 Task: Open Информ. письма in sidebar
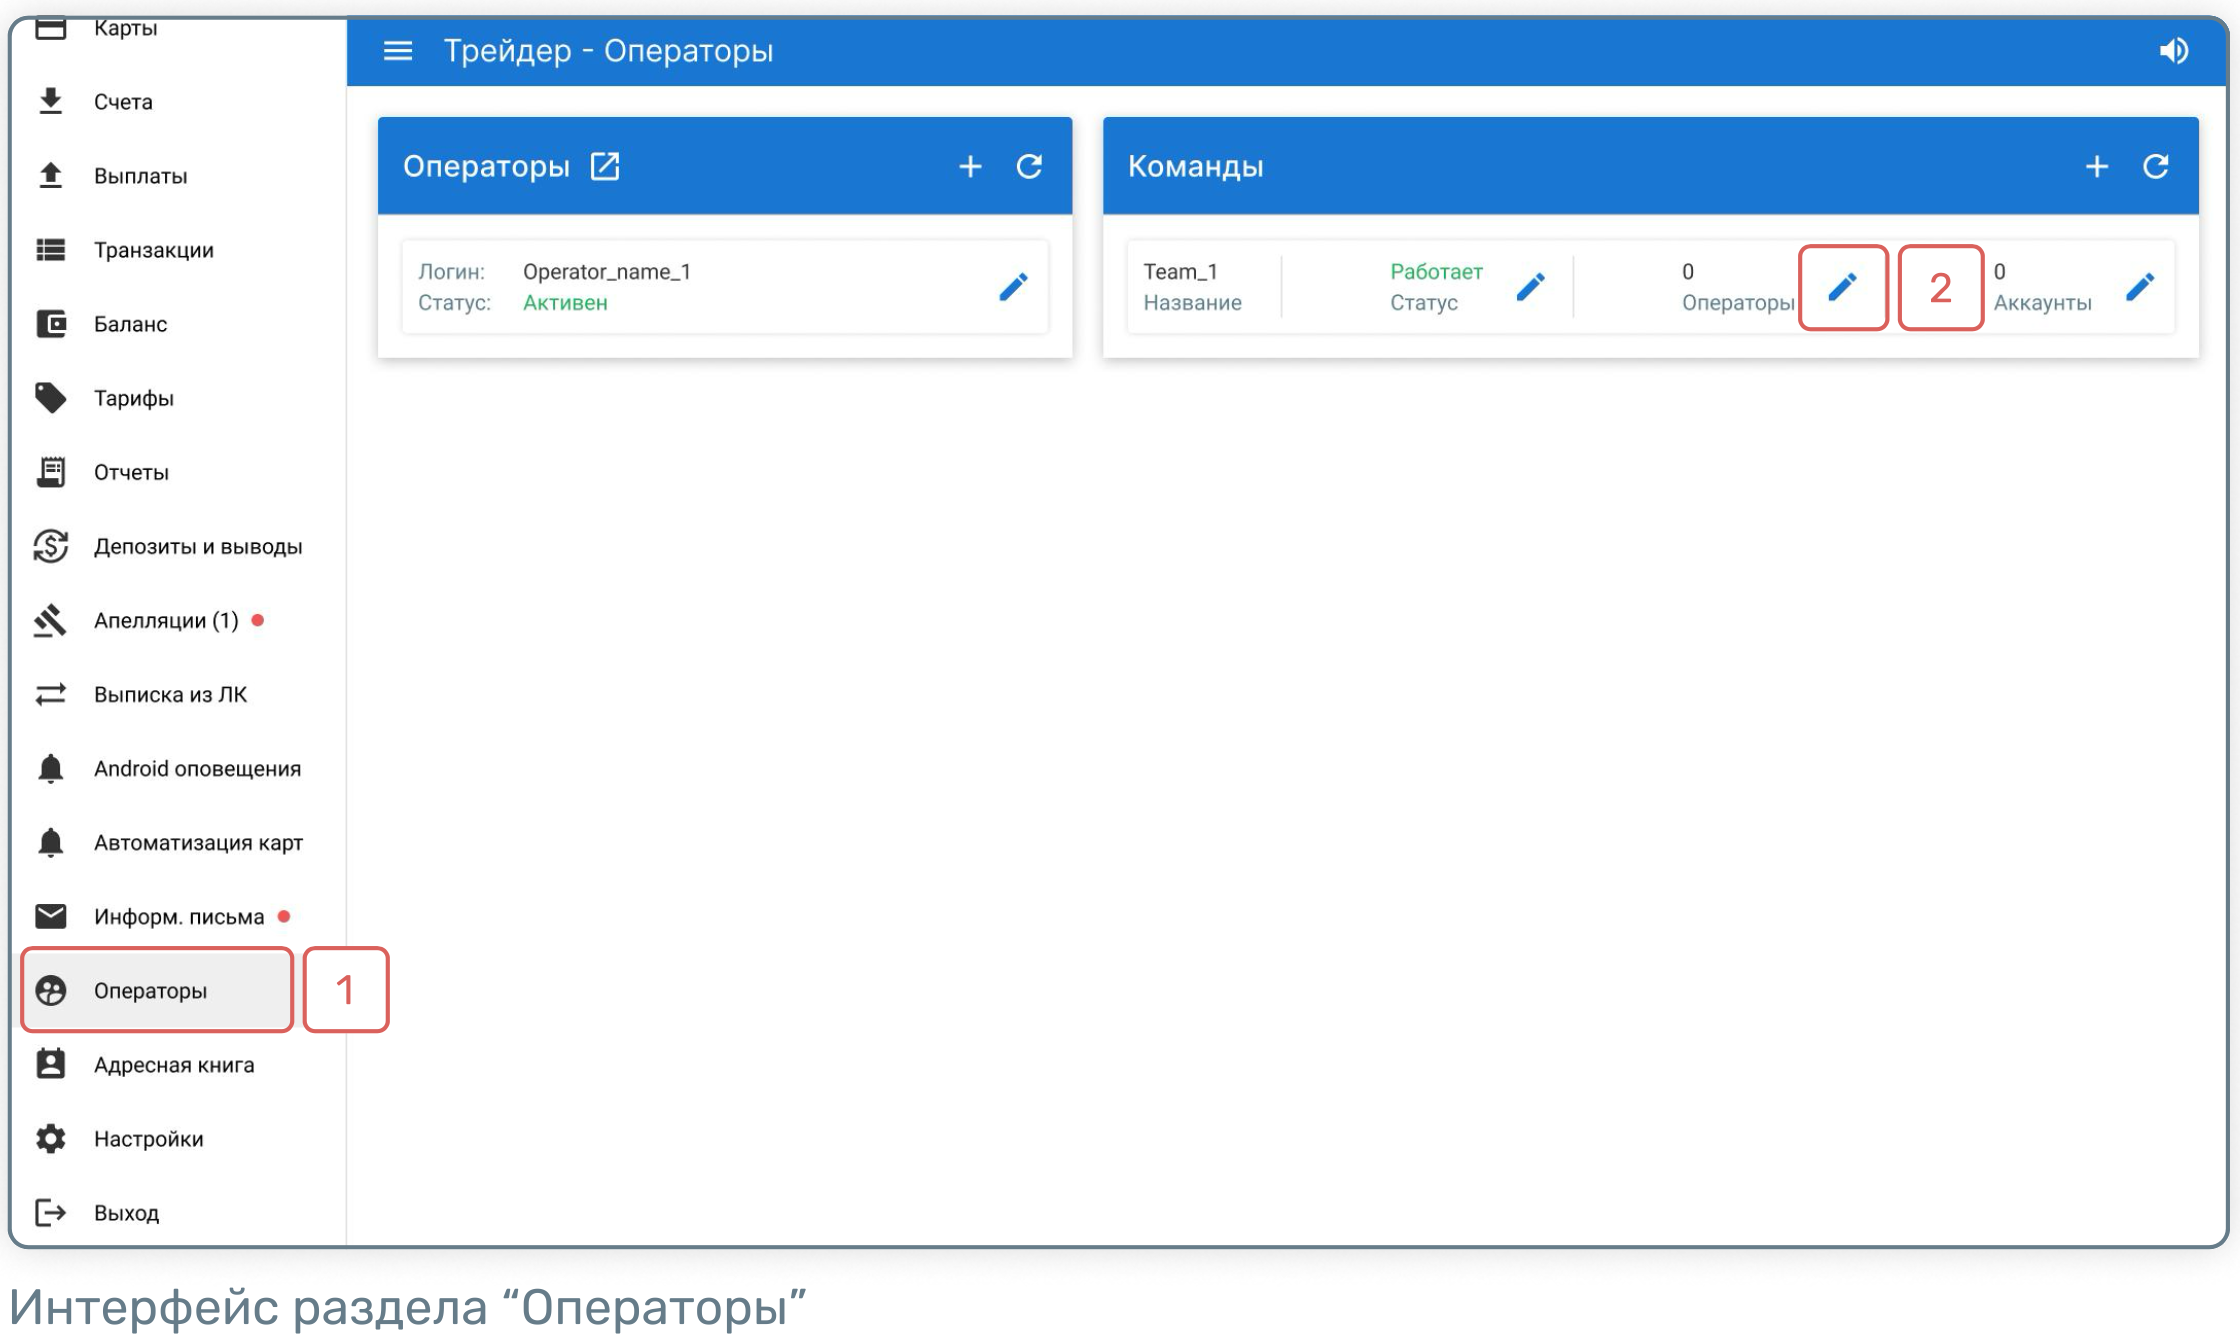click(178, 917)
